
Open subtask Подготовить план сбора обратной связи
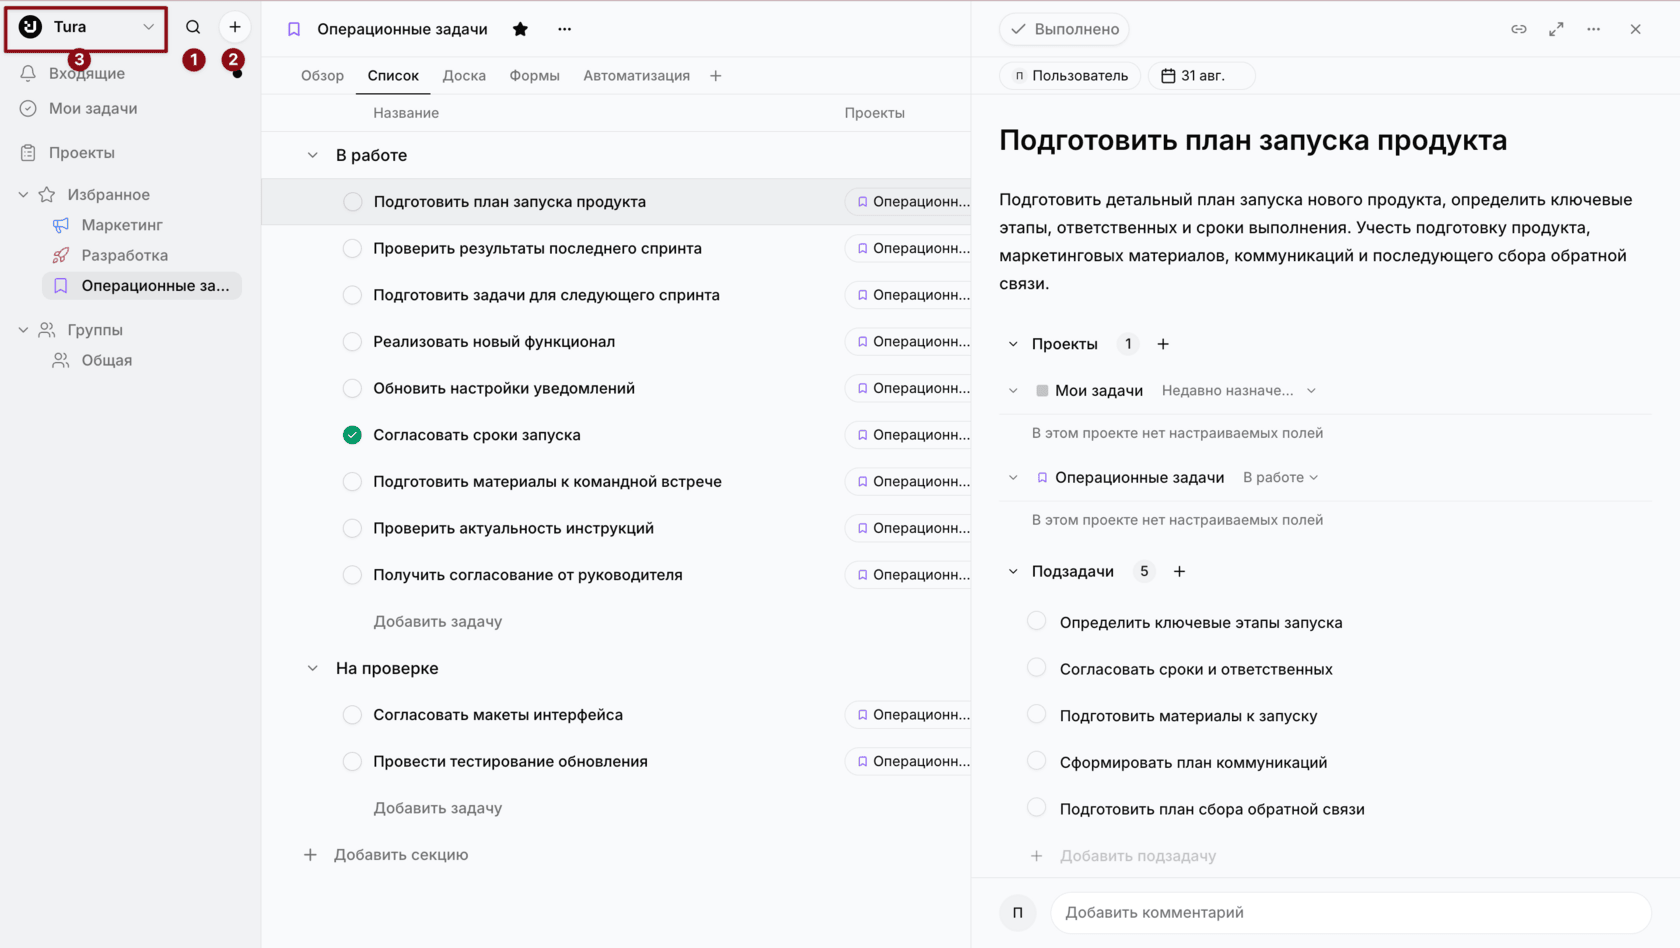click(x=1212, y=809)
